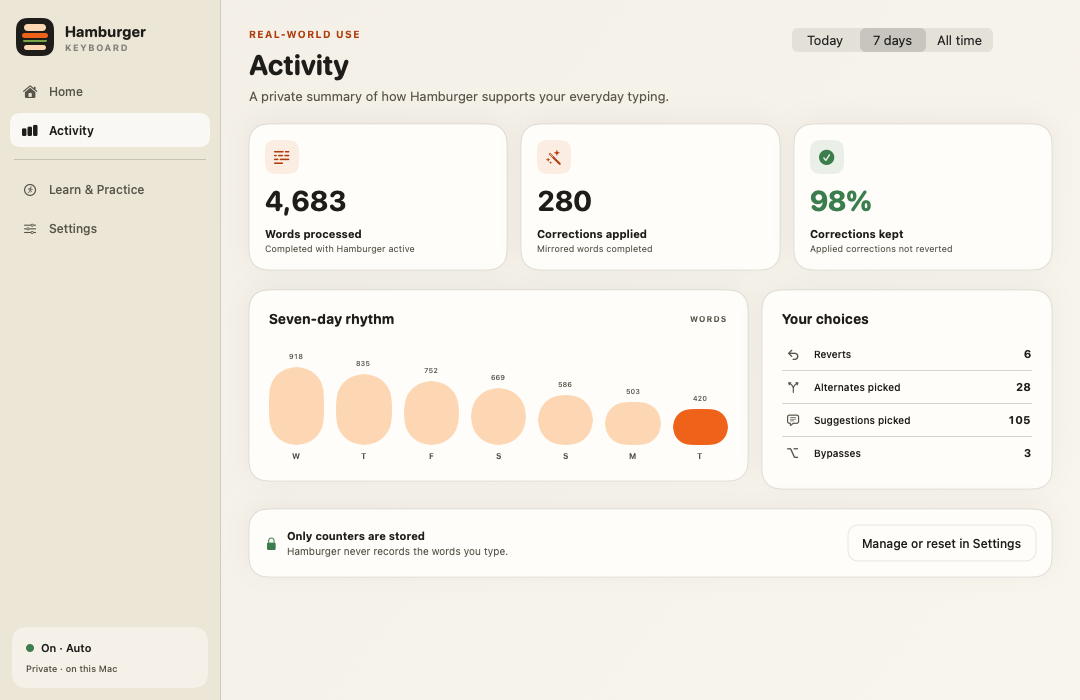Click Mirrored words completed caption
1080x700 pixels.
tap(594, 249)
